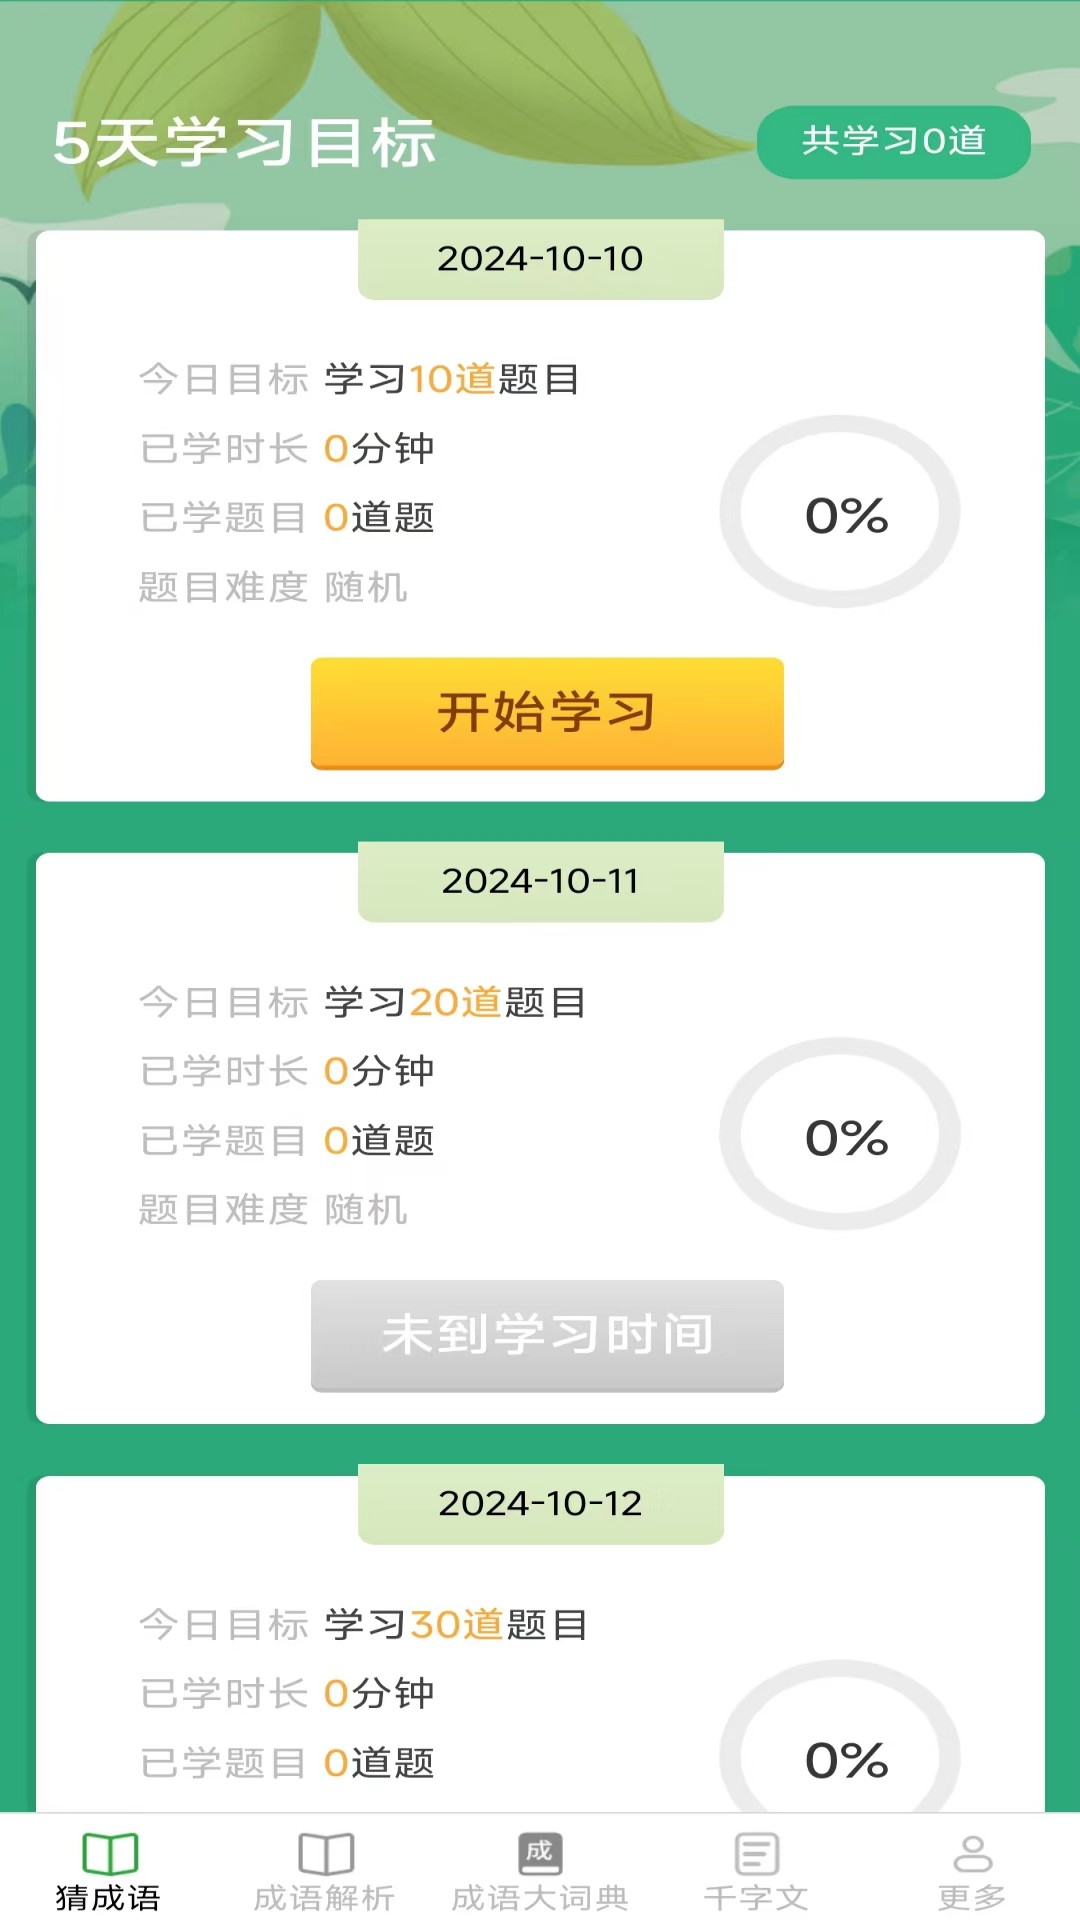Open the 成语大词典 dictionary icon

540,1853
